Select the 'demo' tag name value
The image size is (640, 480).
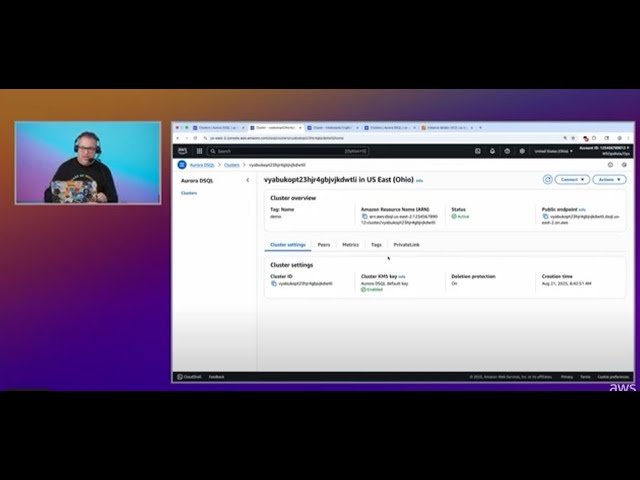pos(276,216)
